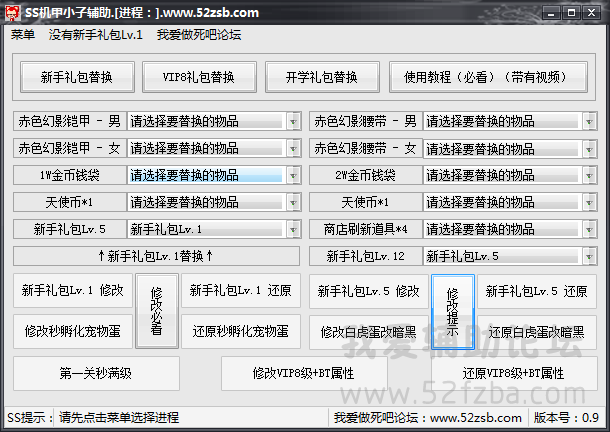Image resolution: width=610 pixels, height=432 pixels.
Task: Expand dropdown for 1W金币钱袋
Action: click(293, 175)
